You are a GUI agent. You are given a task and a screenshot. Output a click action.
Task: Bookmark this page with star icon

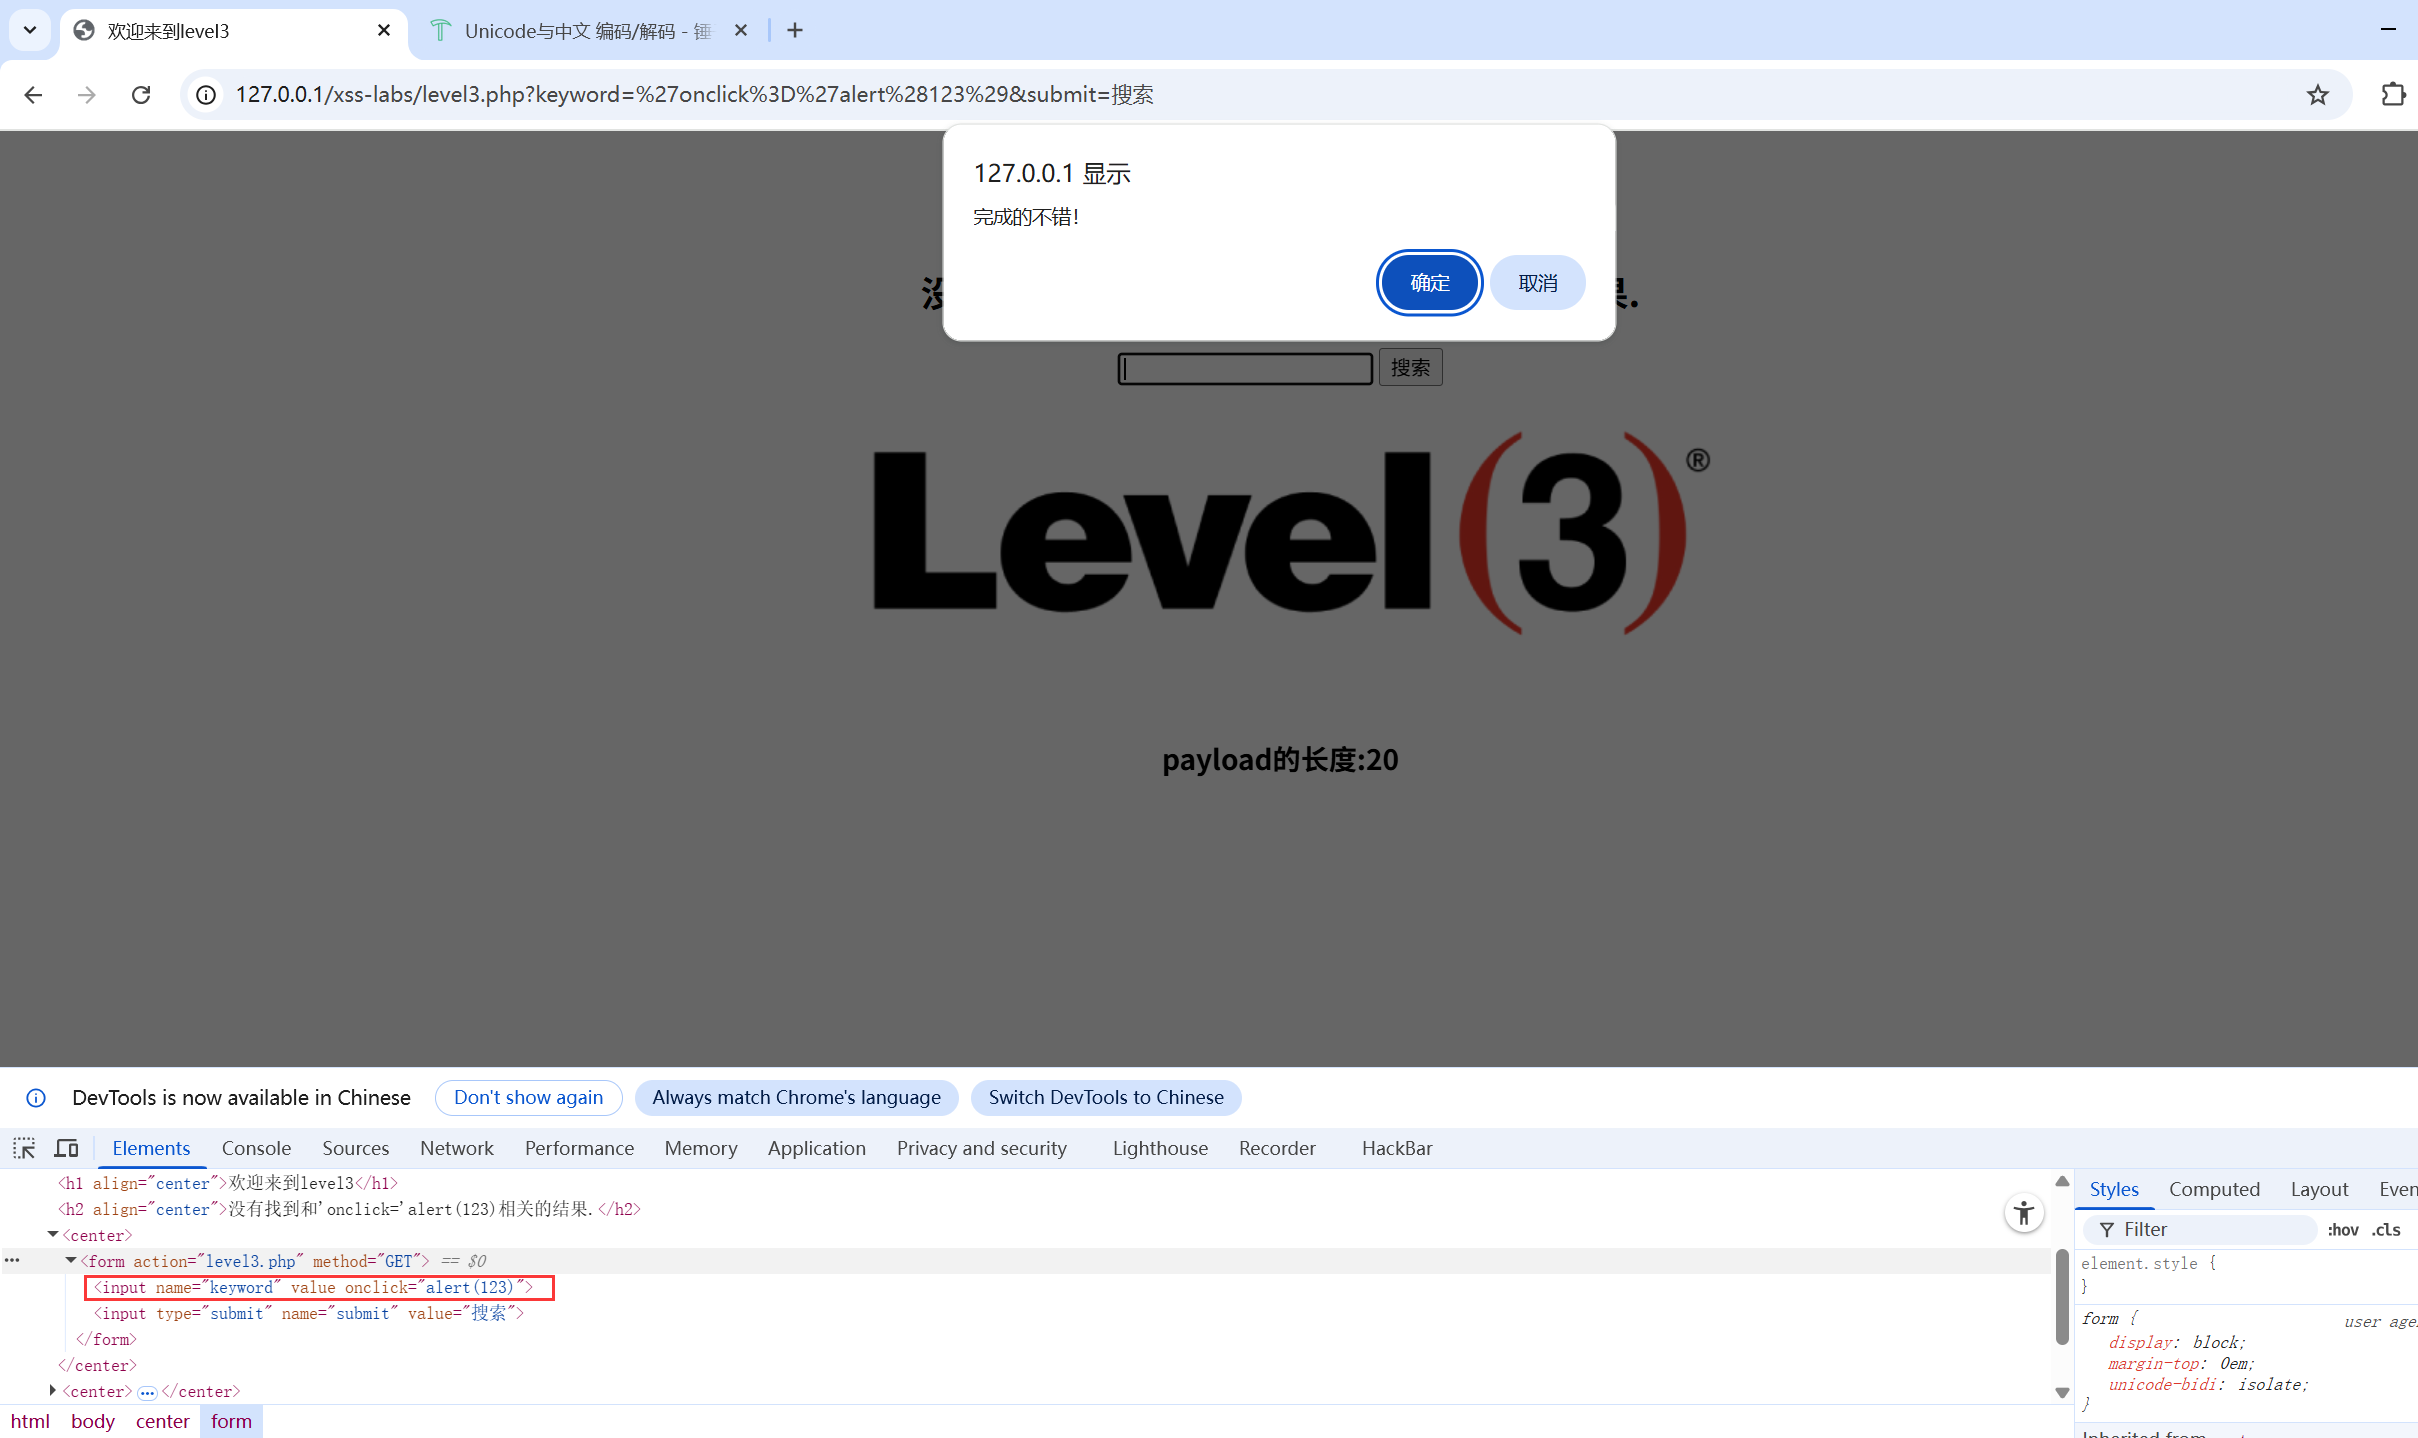(x=2317, y=95)
